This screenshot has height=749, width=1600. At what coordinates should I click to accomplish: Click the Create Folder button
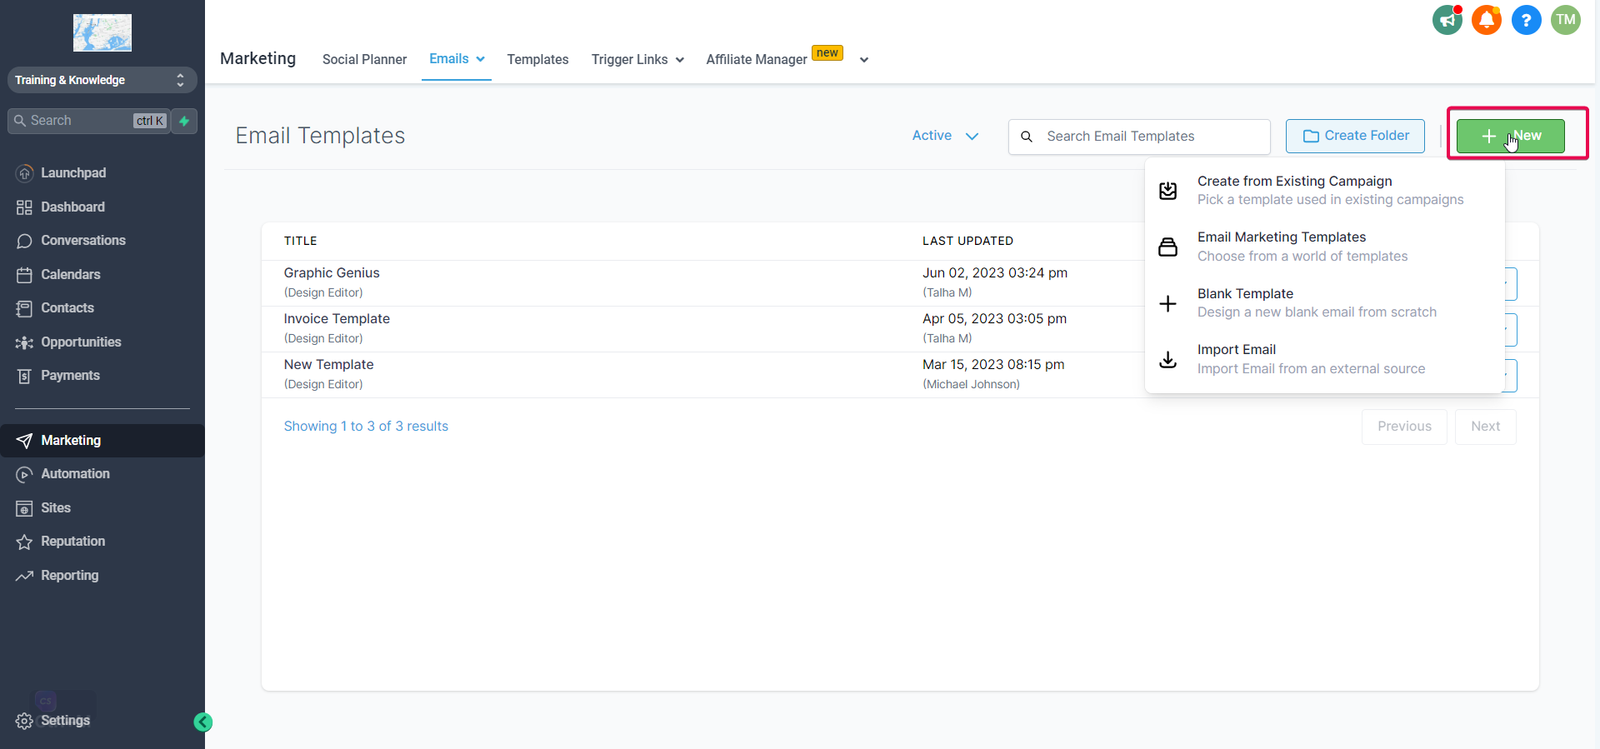point(1355,136)
